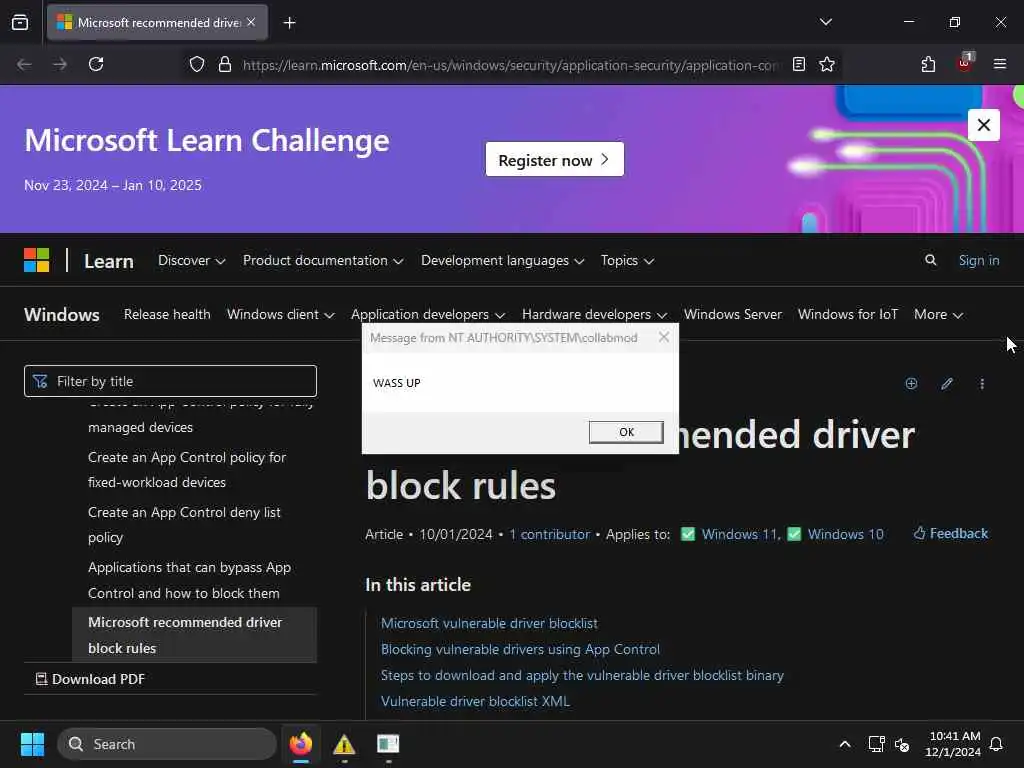Expand the Windows client dropdown

[281, 314]
